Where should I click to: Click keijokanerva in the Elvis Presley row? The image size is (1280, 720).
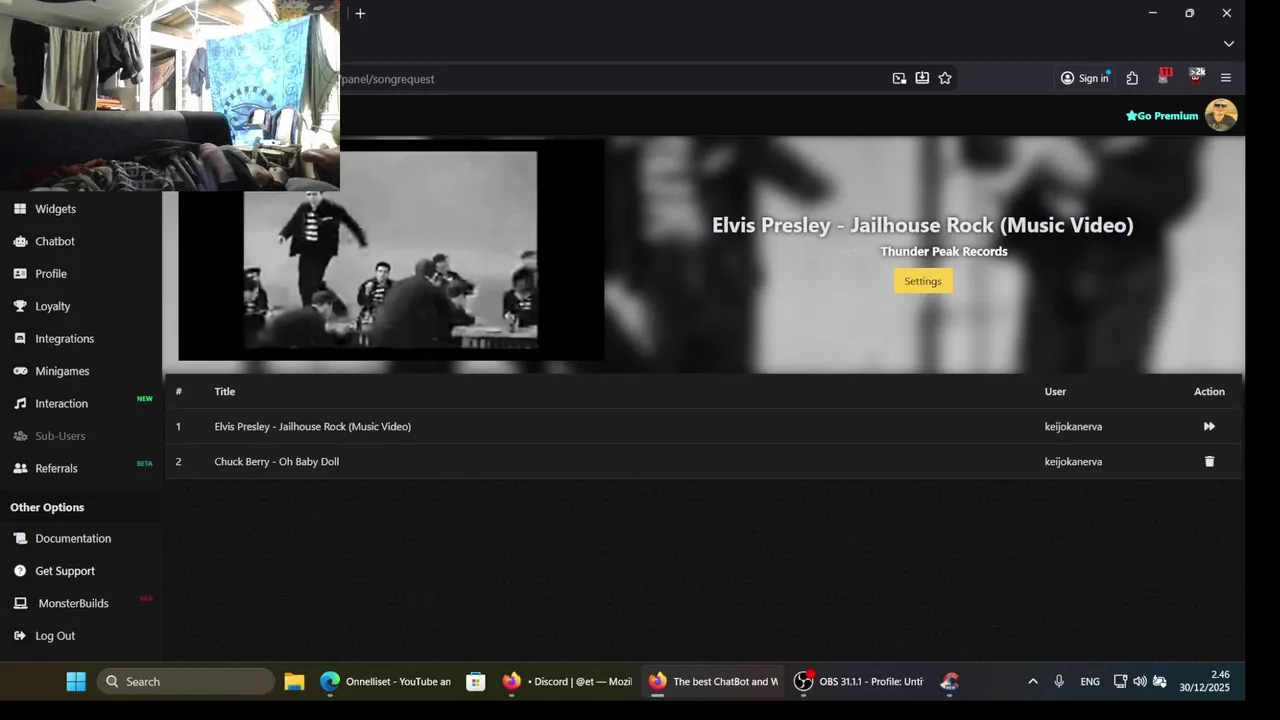point(1073,427)
